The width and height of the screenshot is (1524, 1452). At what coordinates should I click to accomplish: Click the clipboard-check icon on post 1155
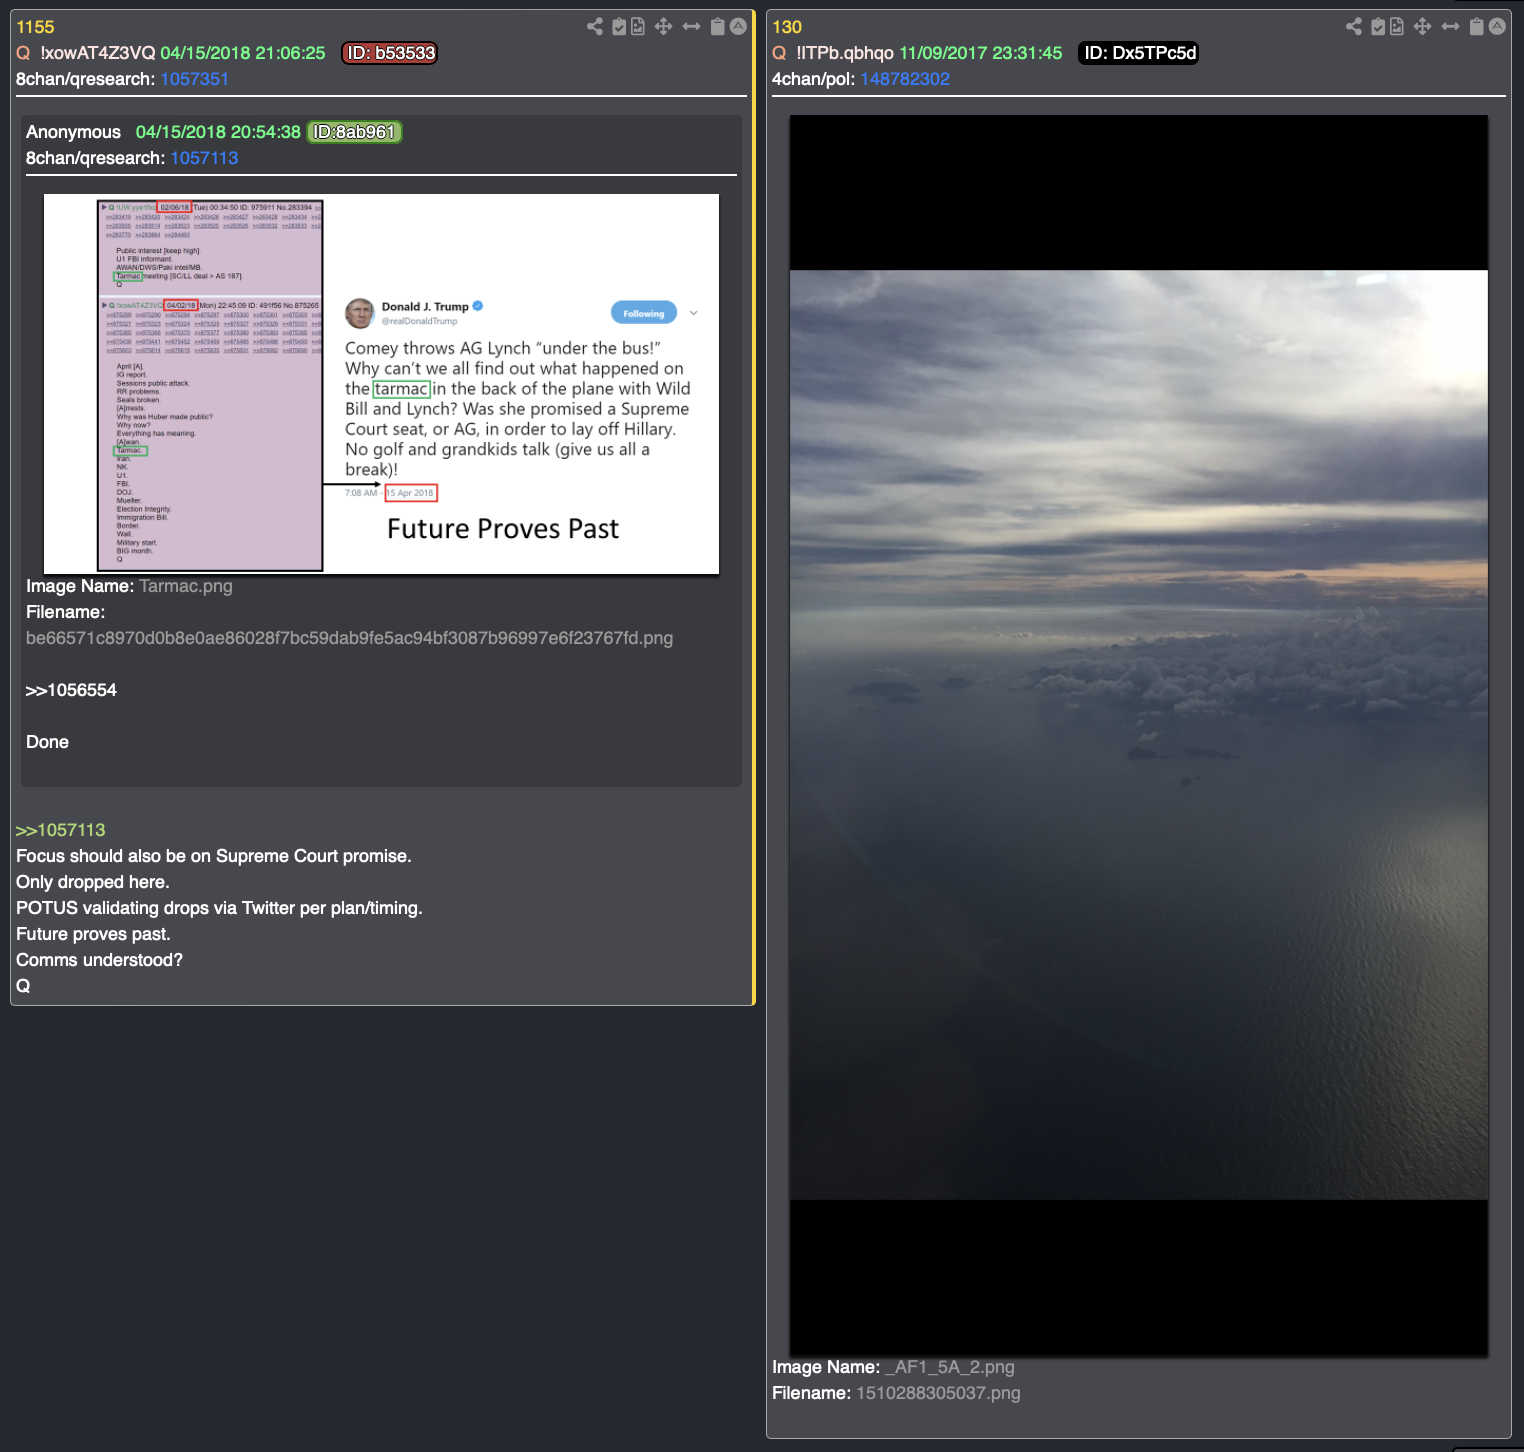pyautogui.click(x=619, y=27)
